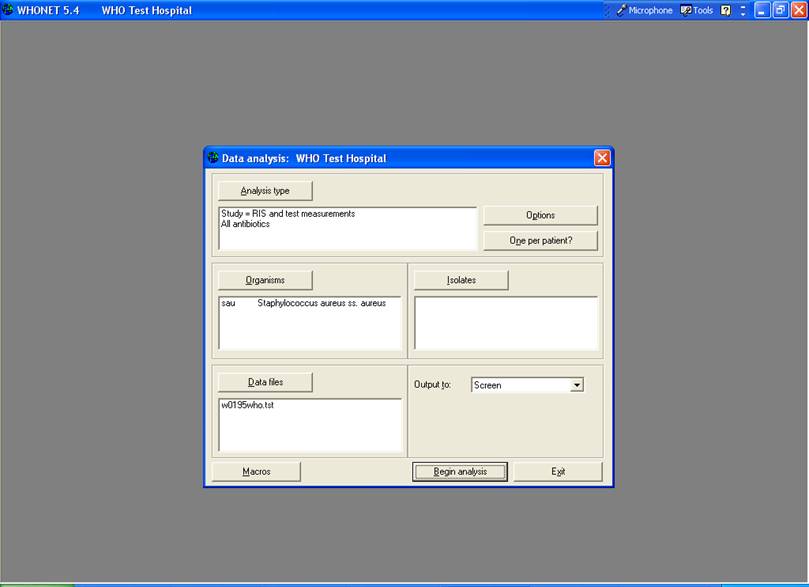This screenshot has height=587, width=809.
Task: Click the globe icon on the Data analysis dialog
Action: [213, 157]
